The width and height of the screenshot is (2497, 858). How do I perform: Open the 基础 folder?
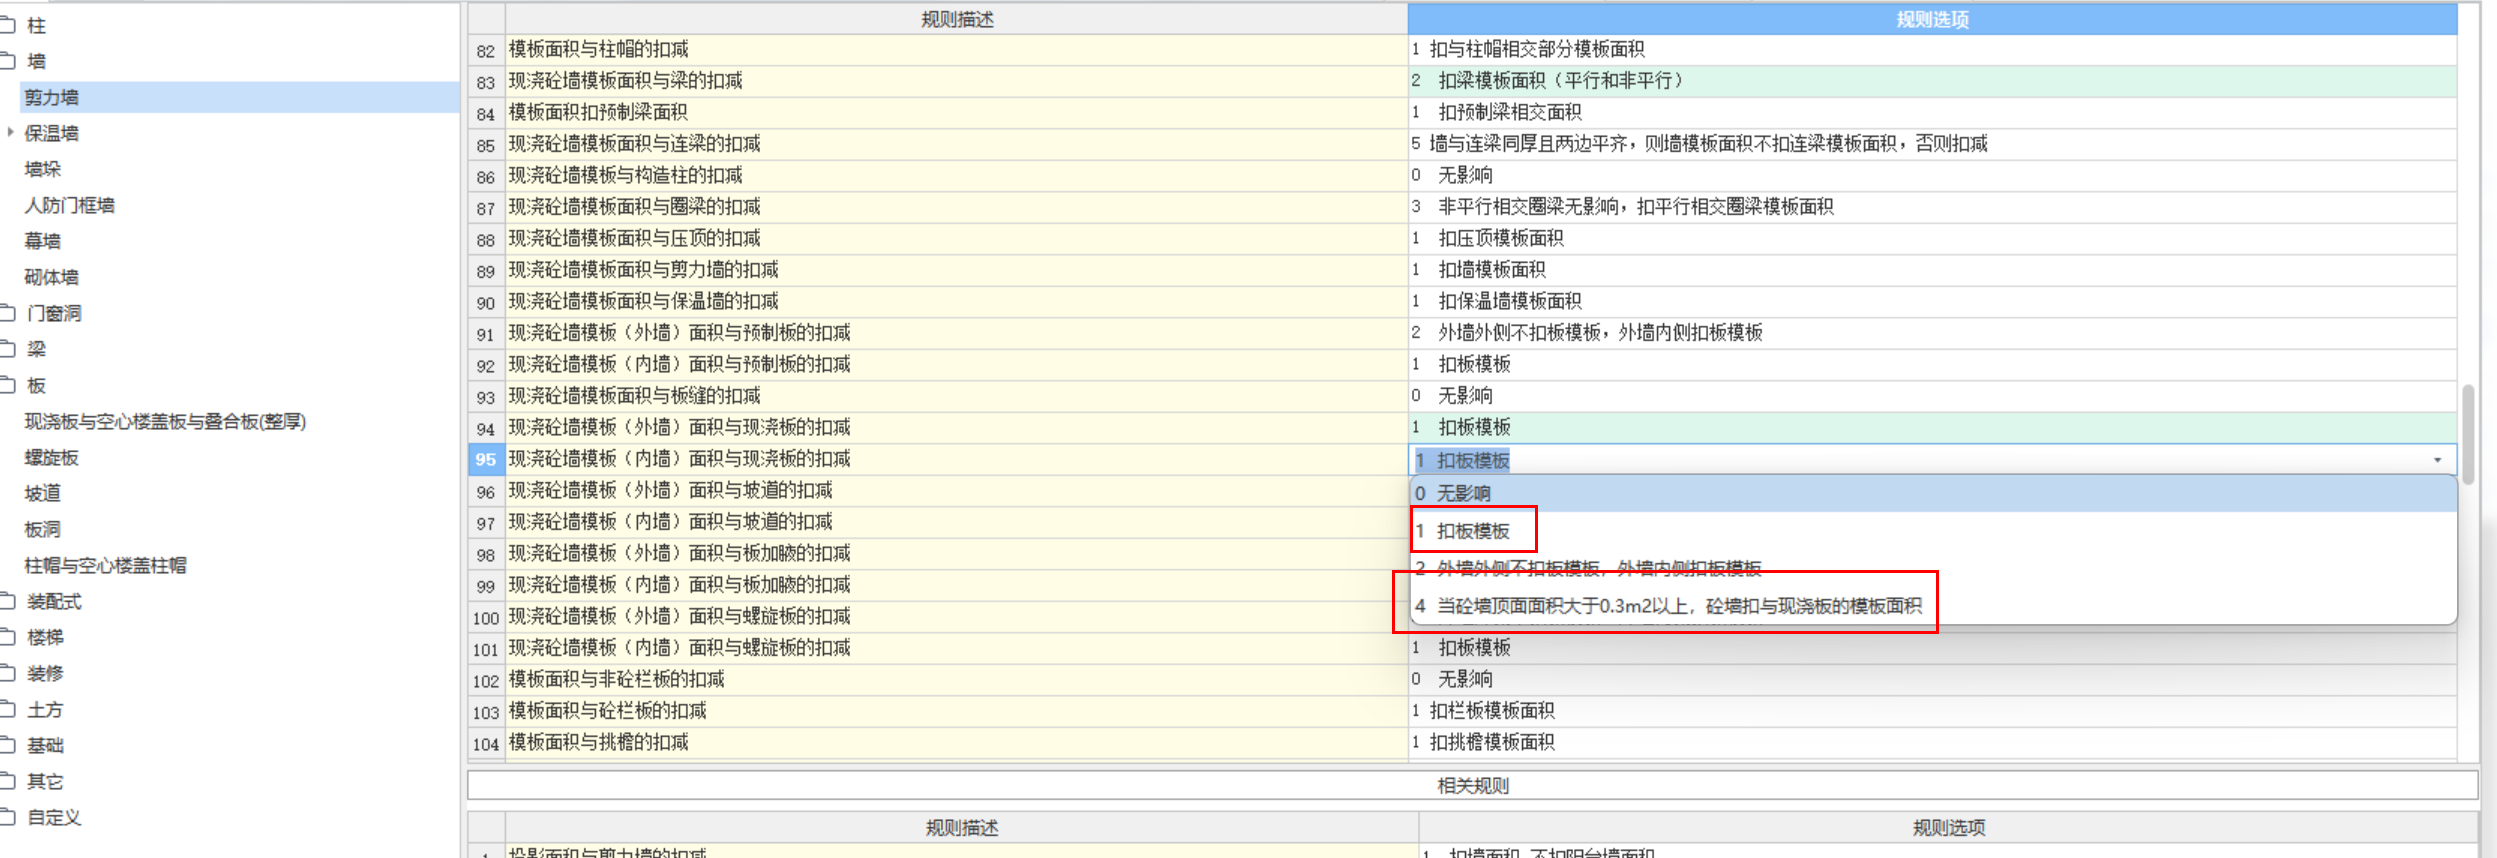[x=45, y=745]
